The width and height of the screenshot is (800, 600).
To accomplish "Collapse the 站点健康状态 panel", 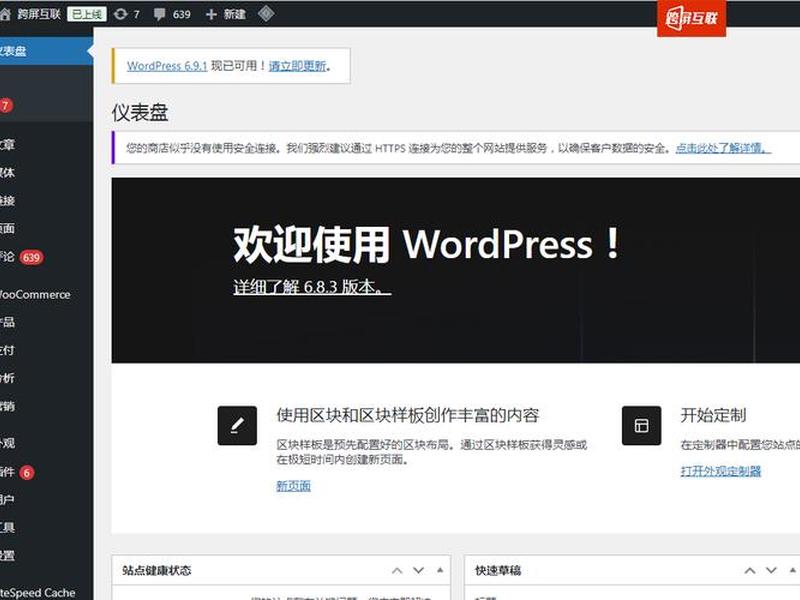I will (440, 570).
